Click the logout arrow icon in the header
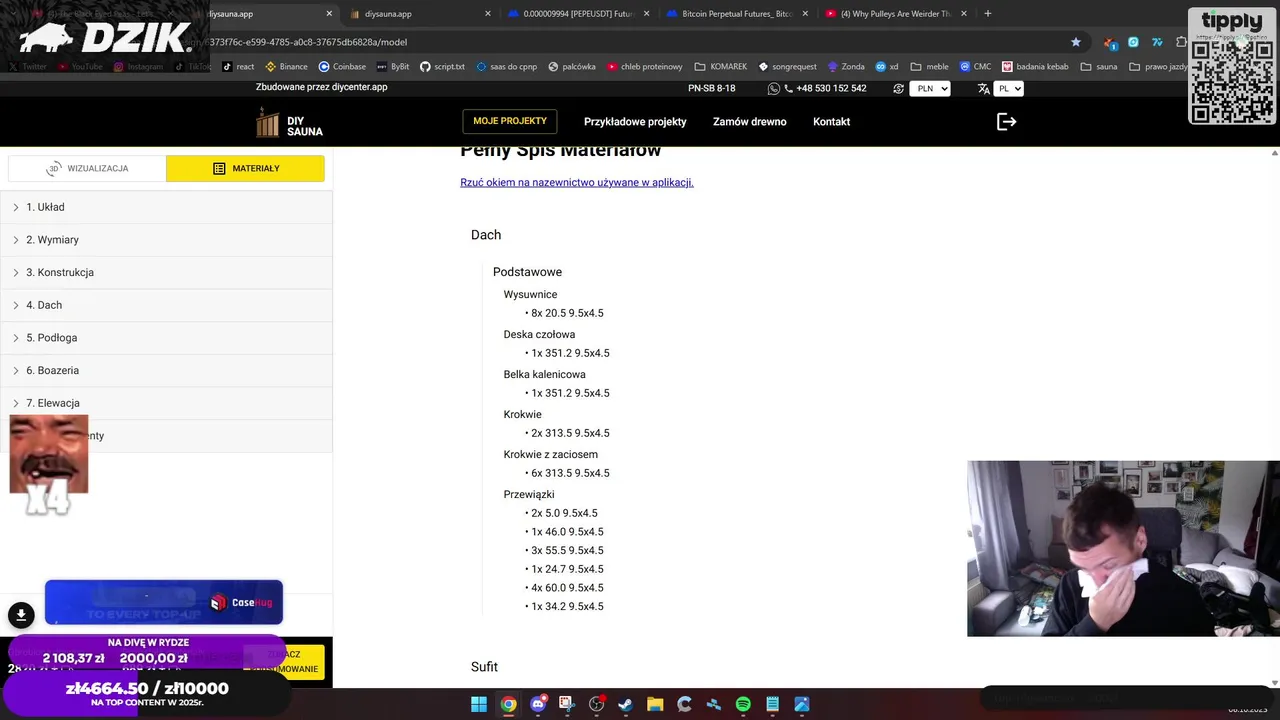Image resolution: width=1280 pixels, height=720 pixels. [1006, 121]
